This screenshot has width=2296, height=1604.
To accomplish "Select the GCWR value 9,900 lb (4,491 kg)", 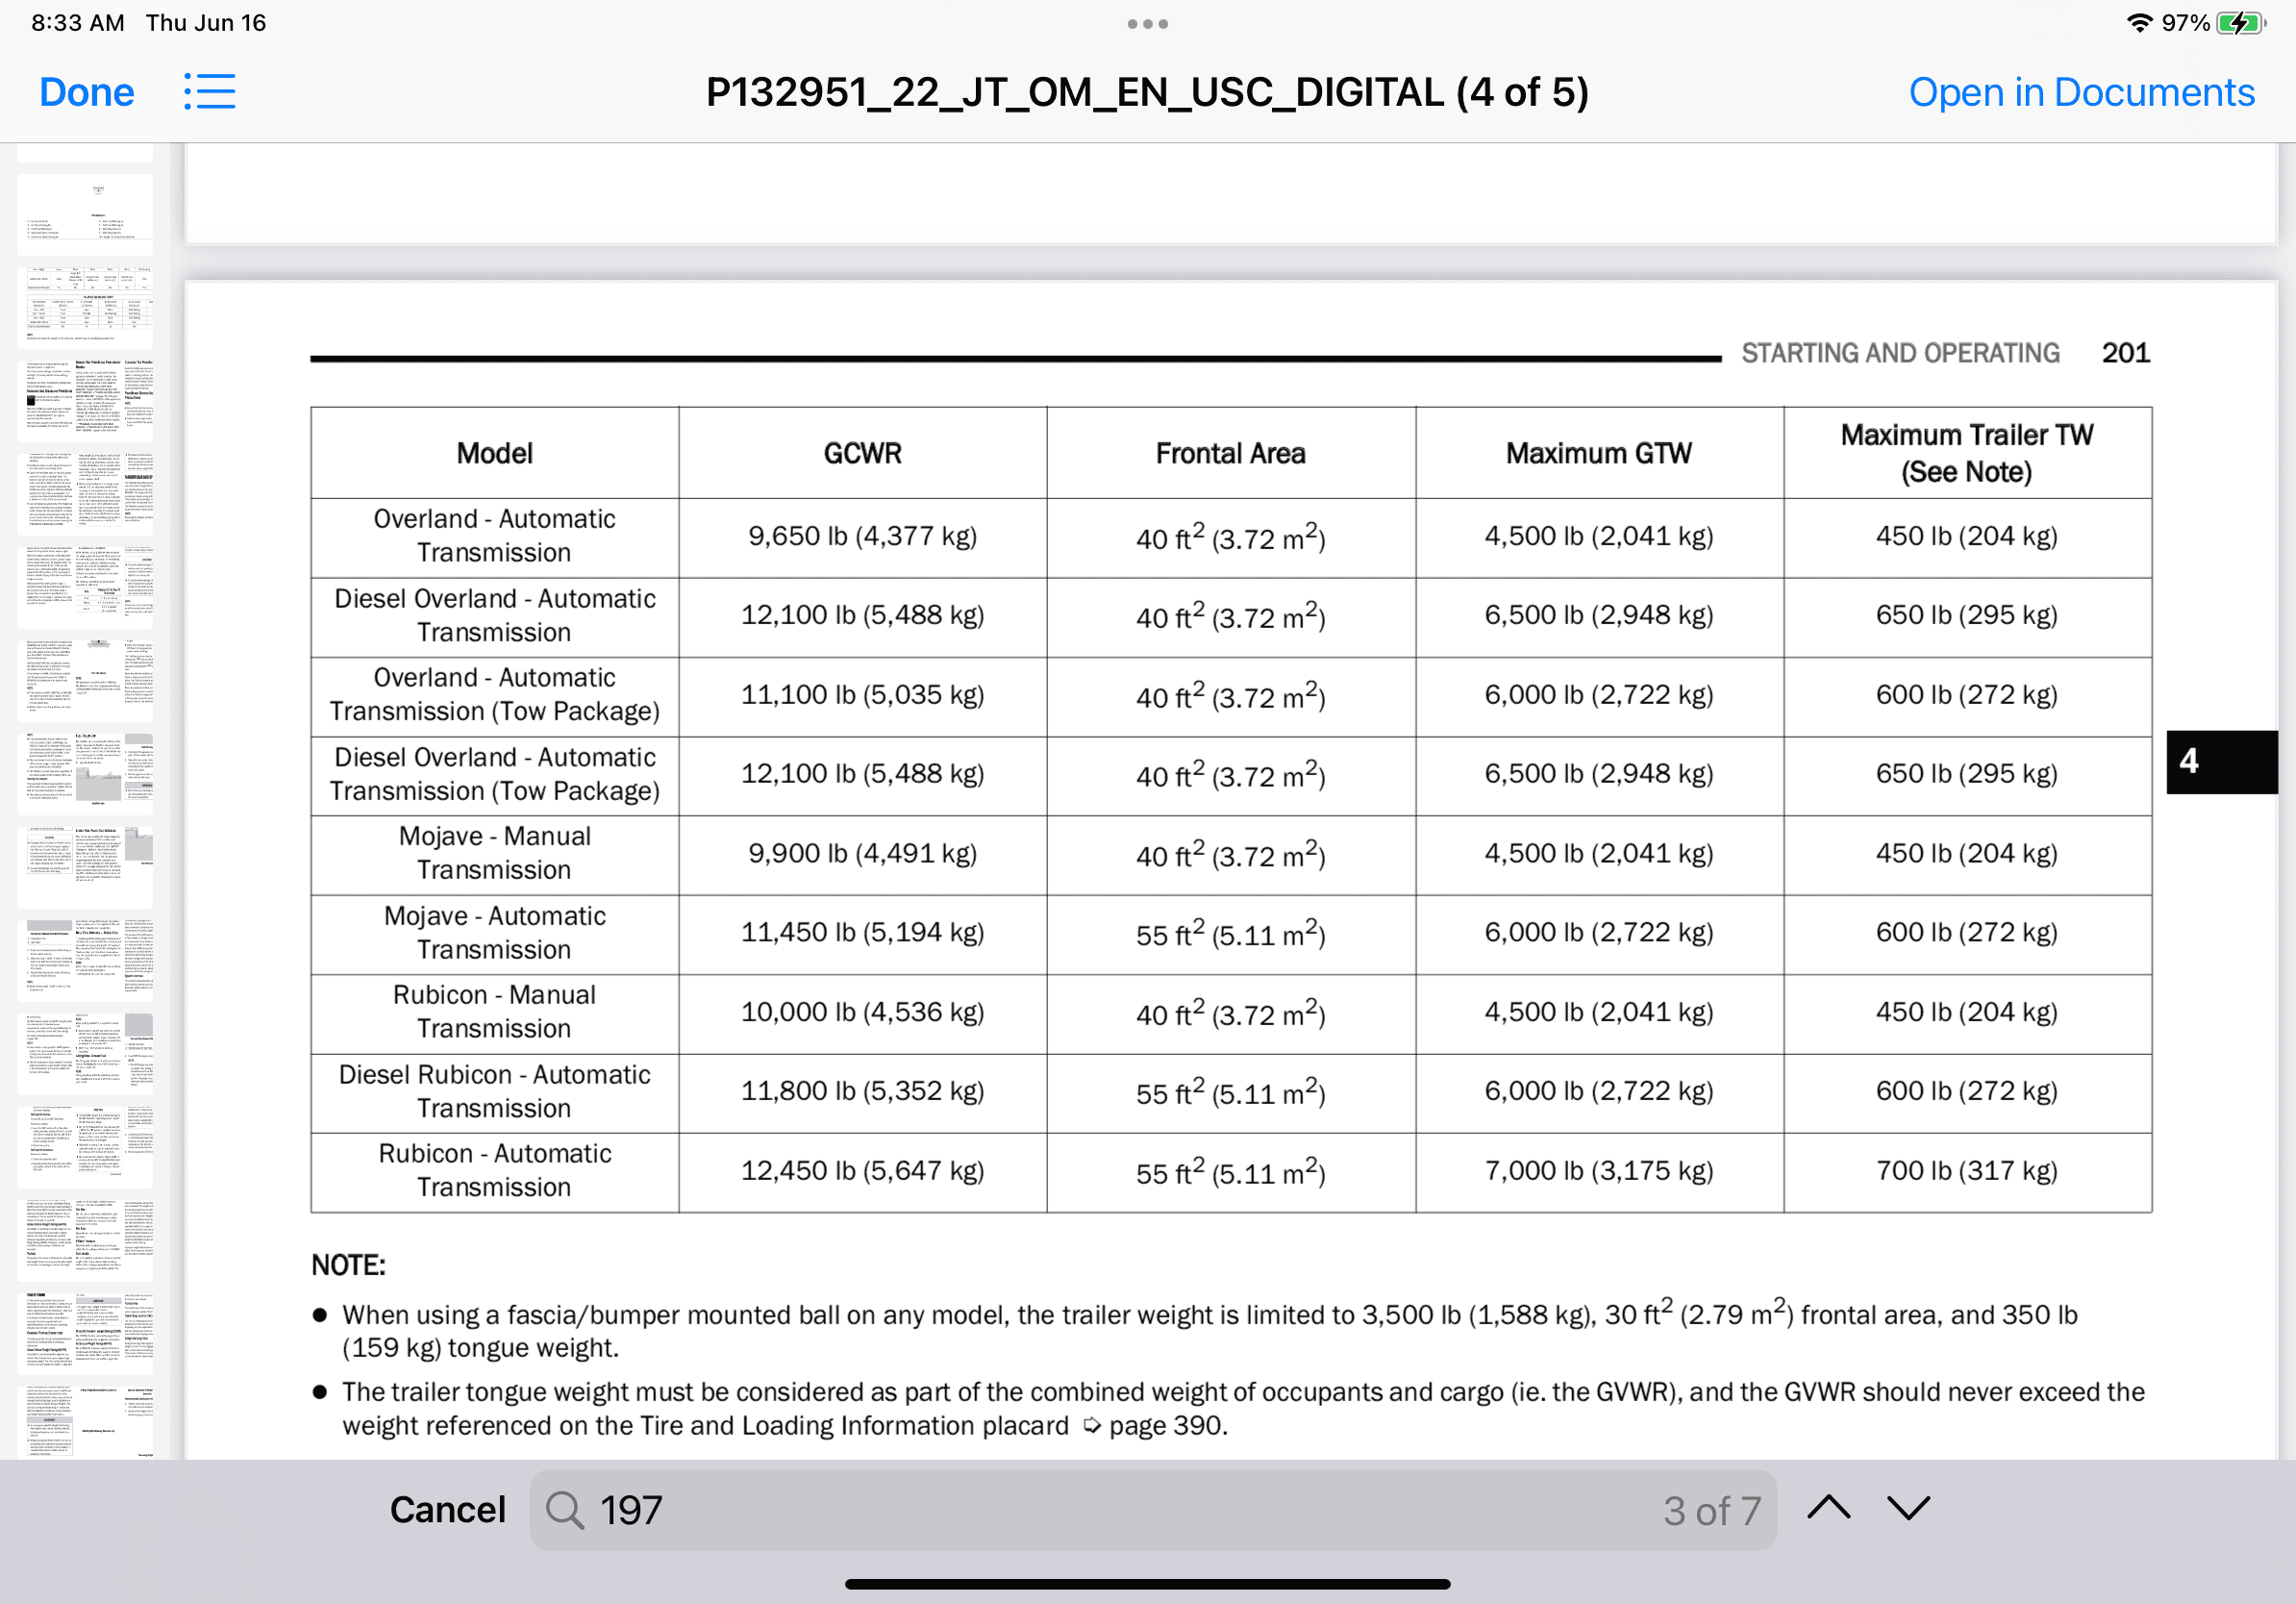I will [x=863, y=854].
